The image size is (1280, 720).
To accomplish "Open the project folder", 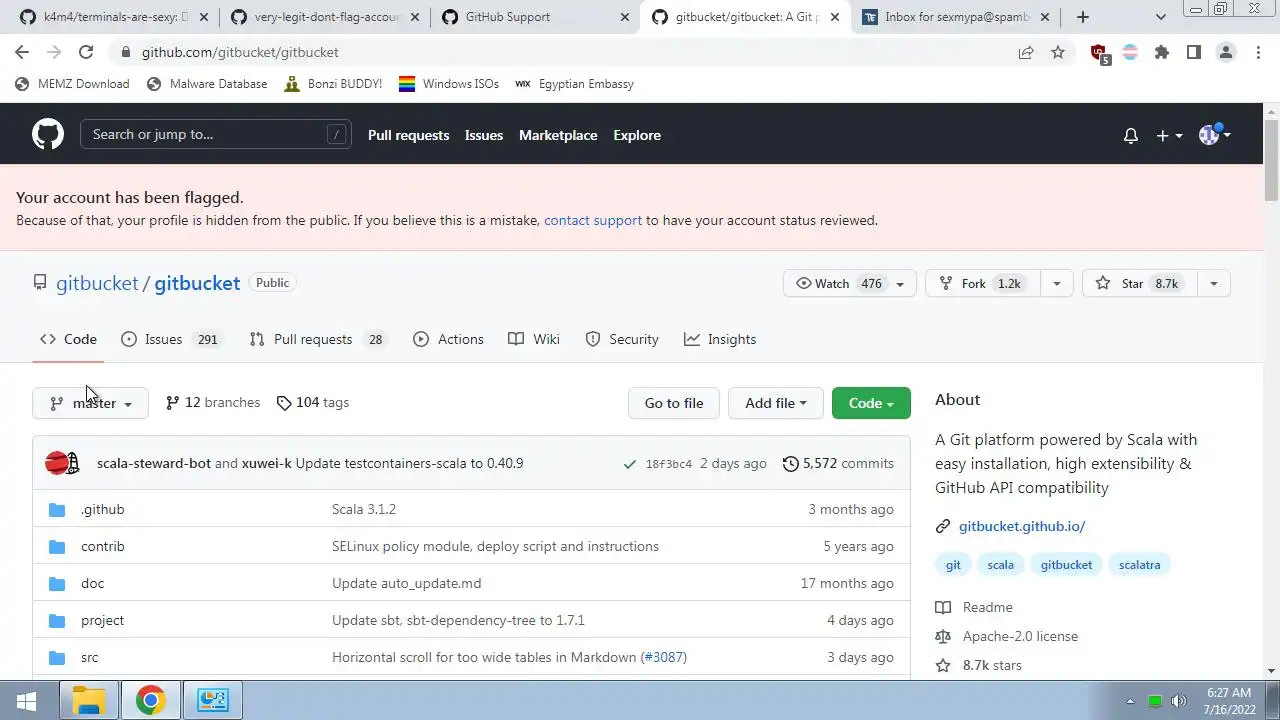I will [103, 620].
